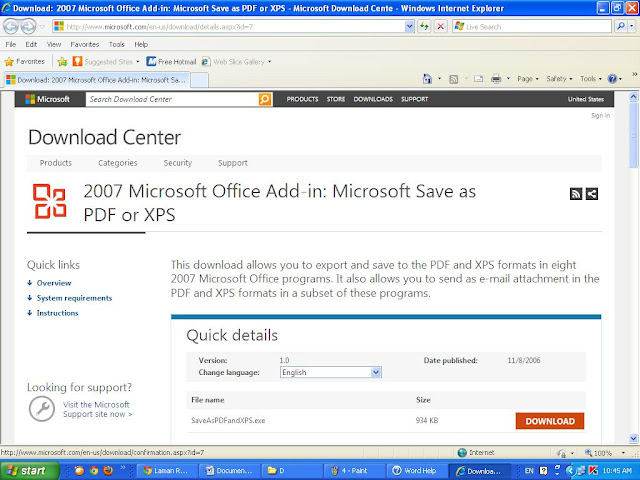Viewport: 640px width, 480px height.
Task: Click the share icon beside page title
Action: tap(592, 194)
